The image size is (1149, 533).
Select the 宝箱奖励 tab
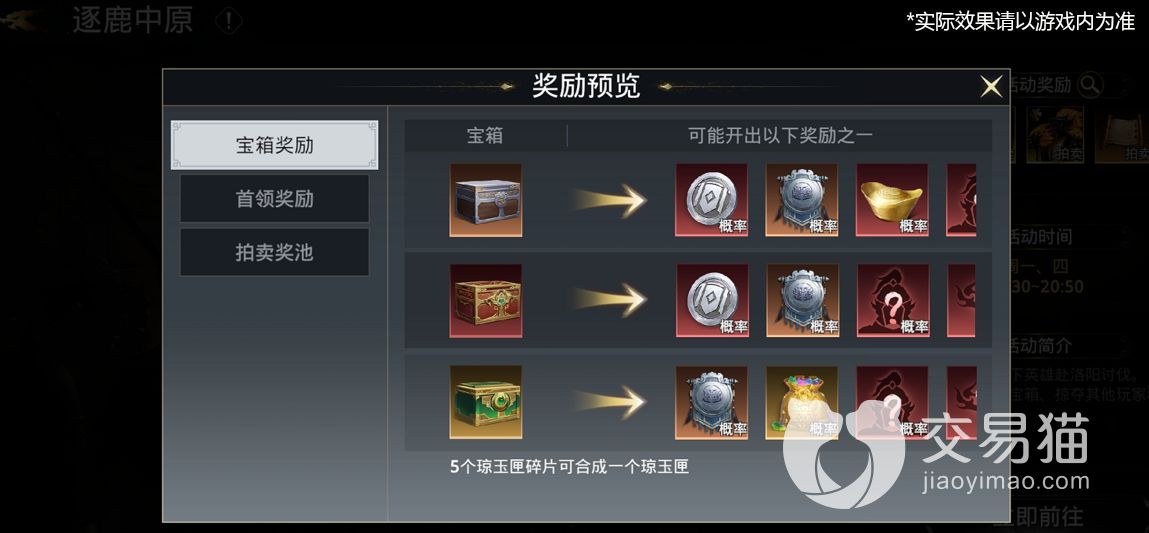tap(275, 145)
